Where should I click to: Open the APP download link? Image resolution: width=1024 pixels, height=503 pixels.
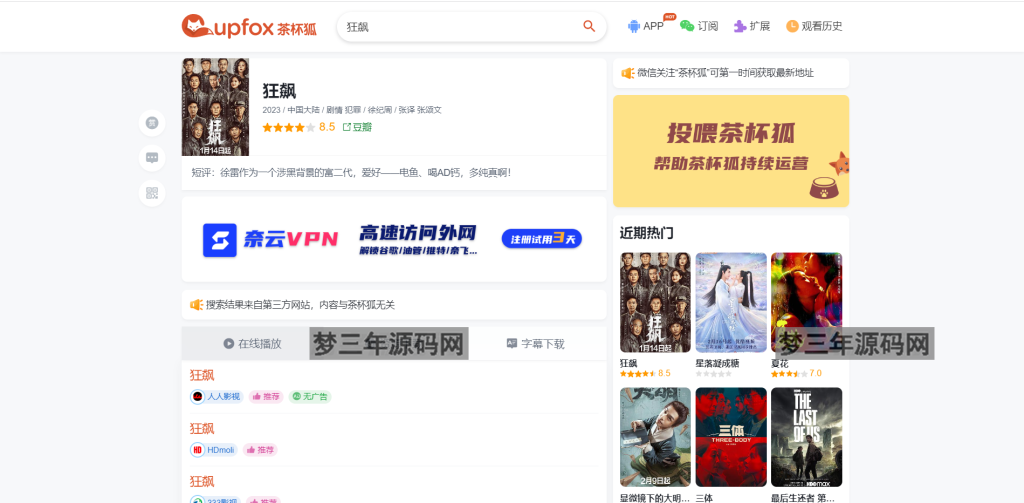click(645, 26)
